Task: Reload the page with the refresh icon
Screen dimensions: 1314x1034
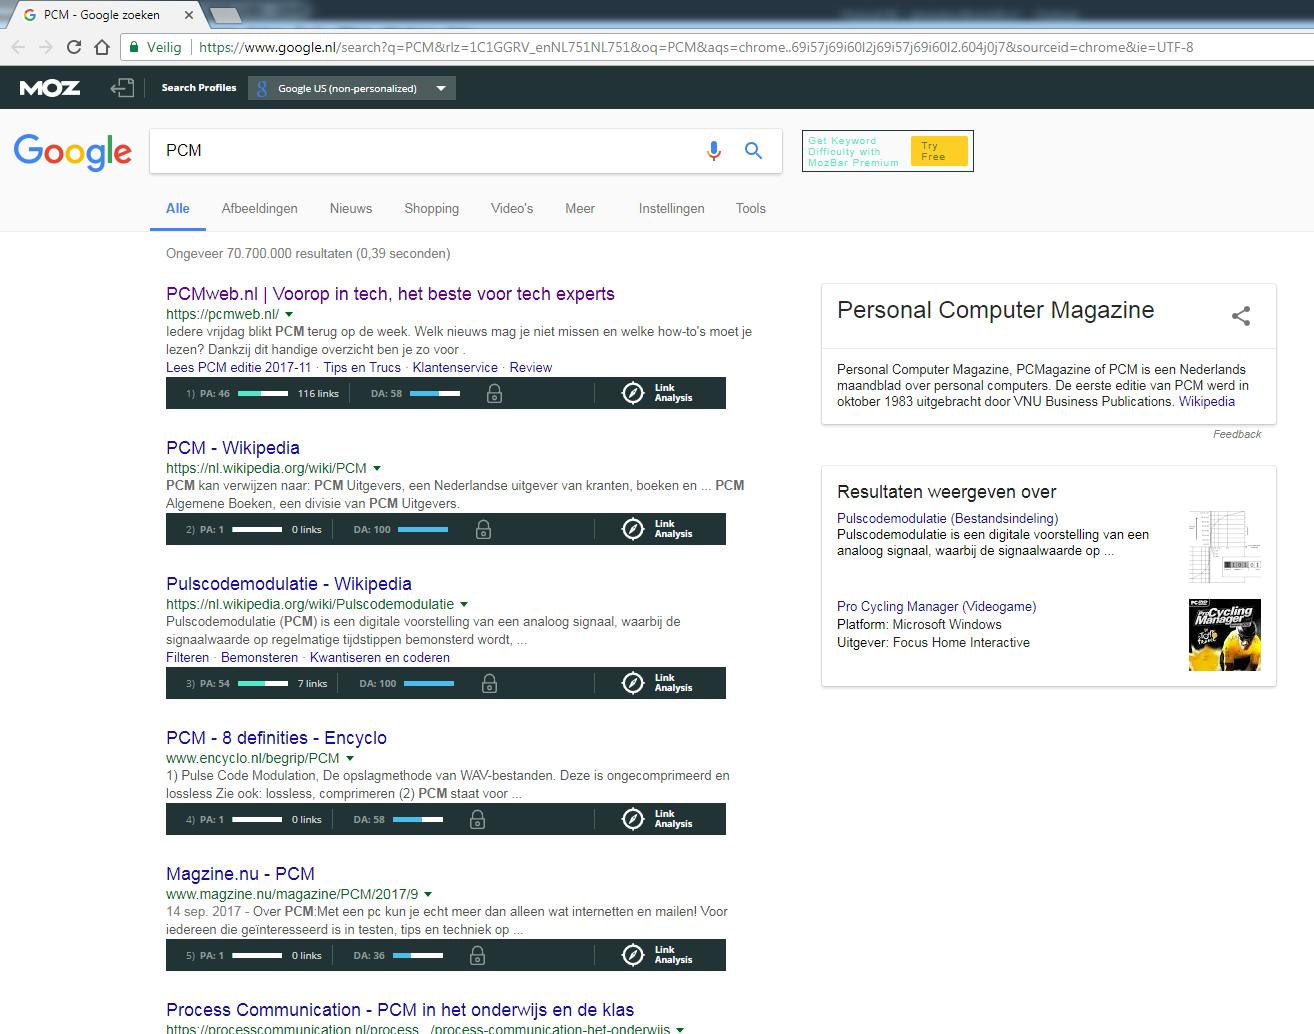Action: point(74,47)
